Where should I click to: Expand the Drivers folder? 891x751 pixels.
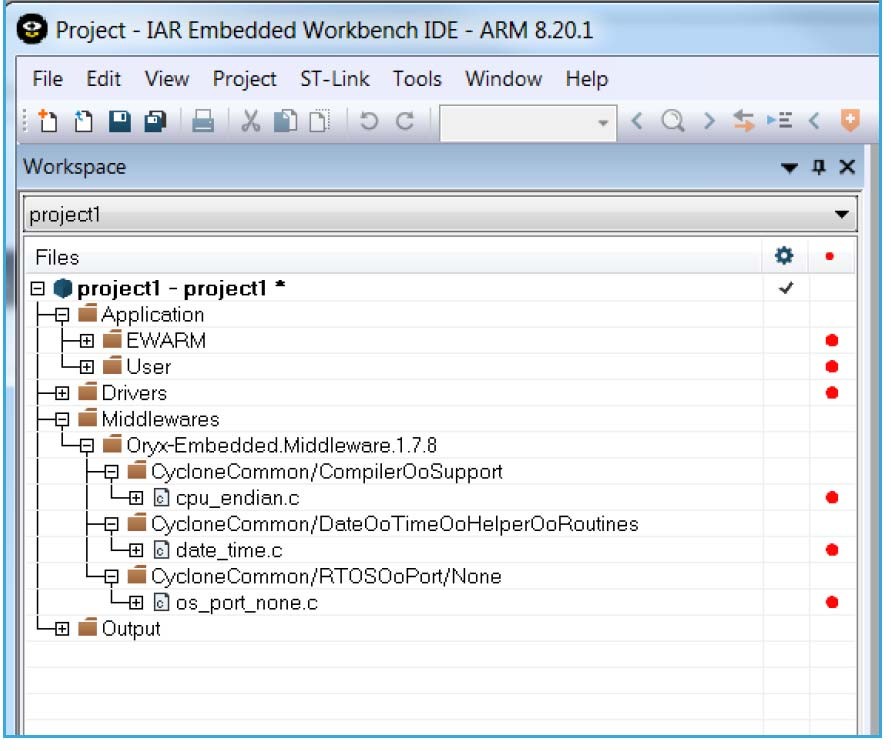pyautogui.click(x=62, y=393)
